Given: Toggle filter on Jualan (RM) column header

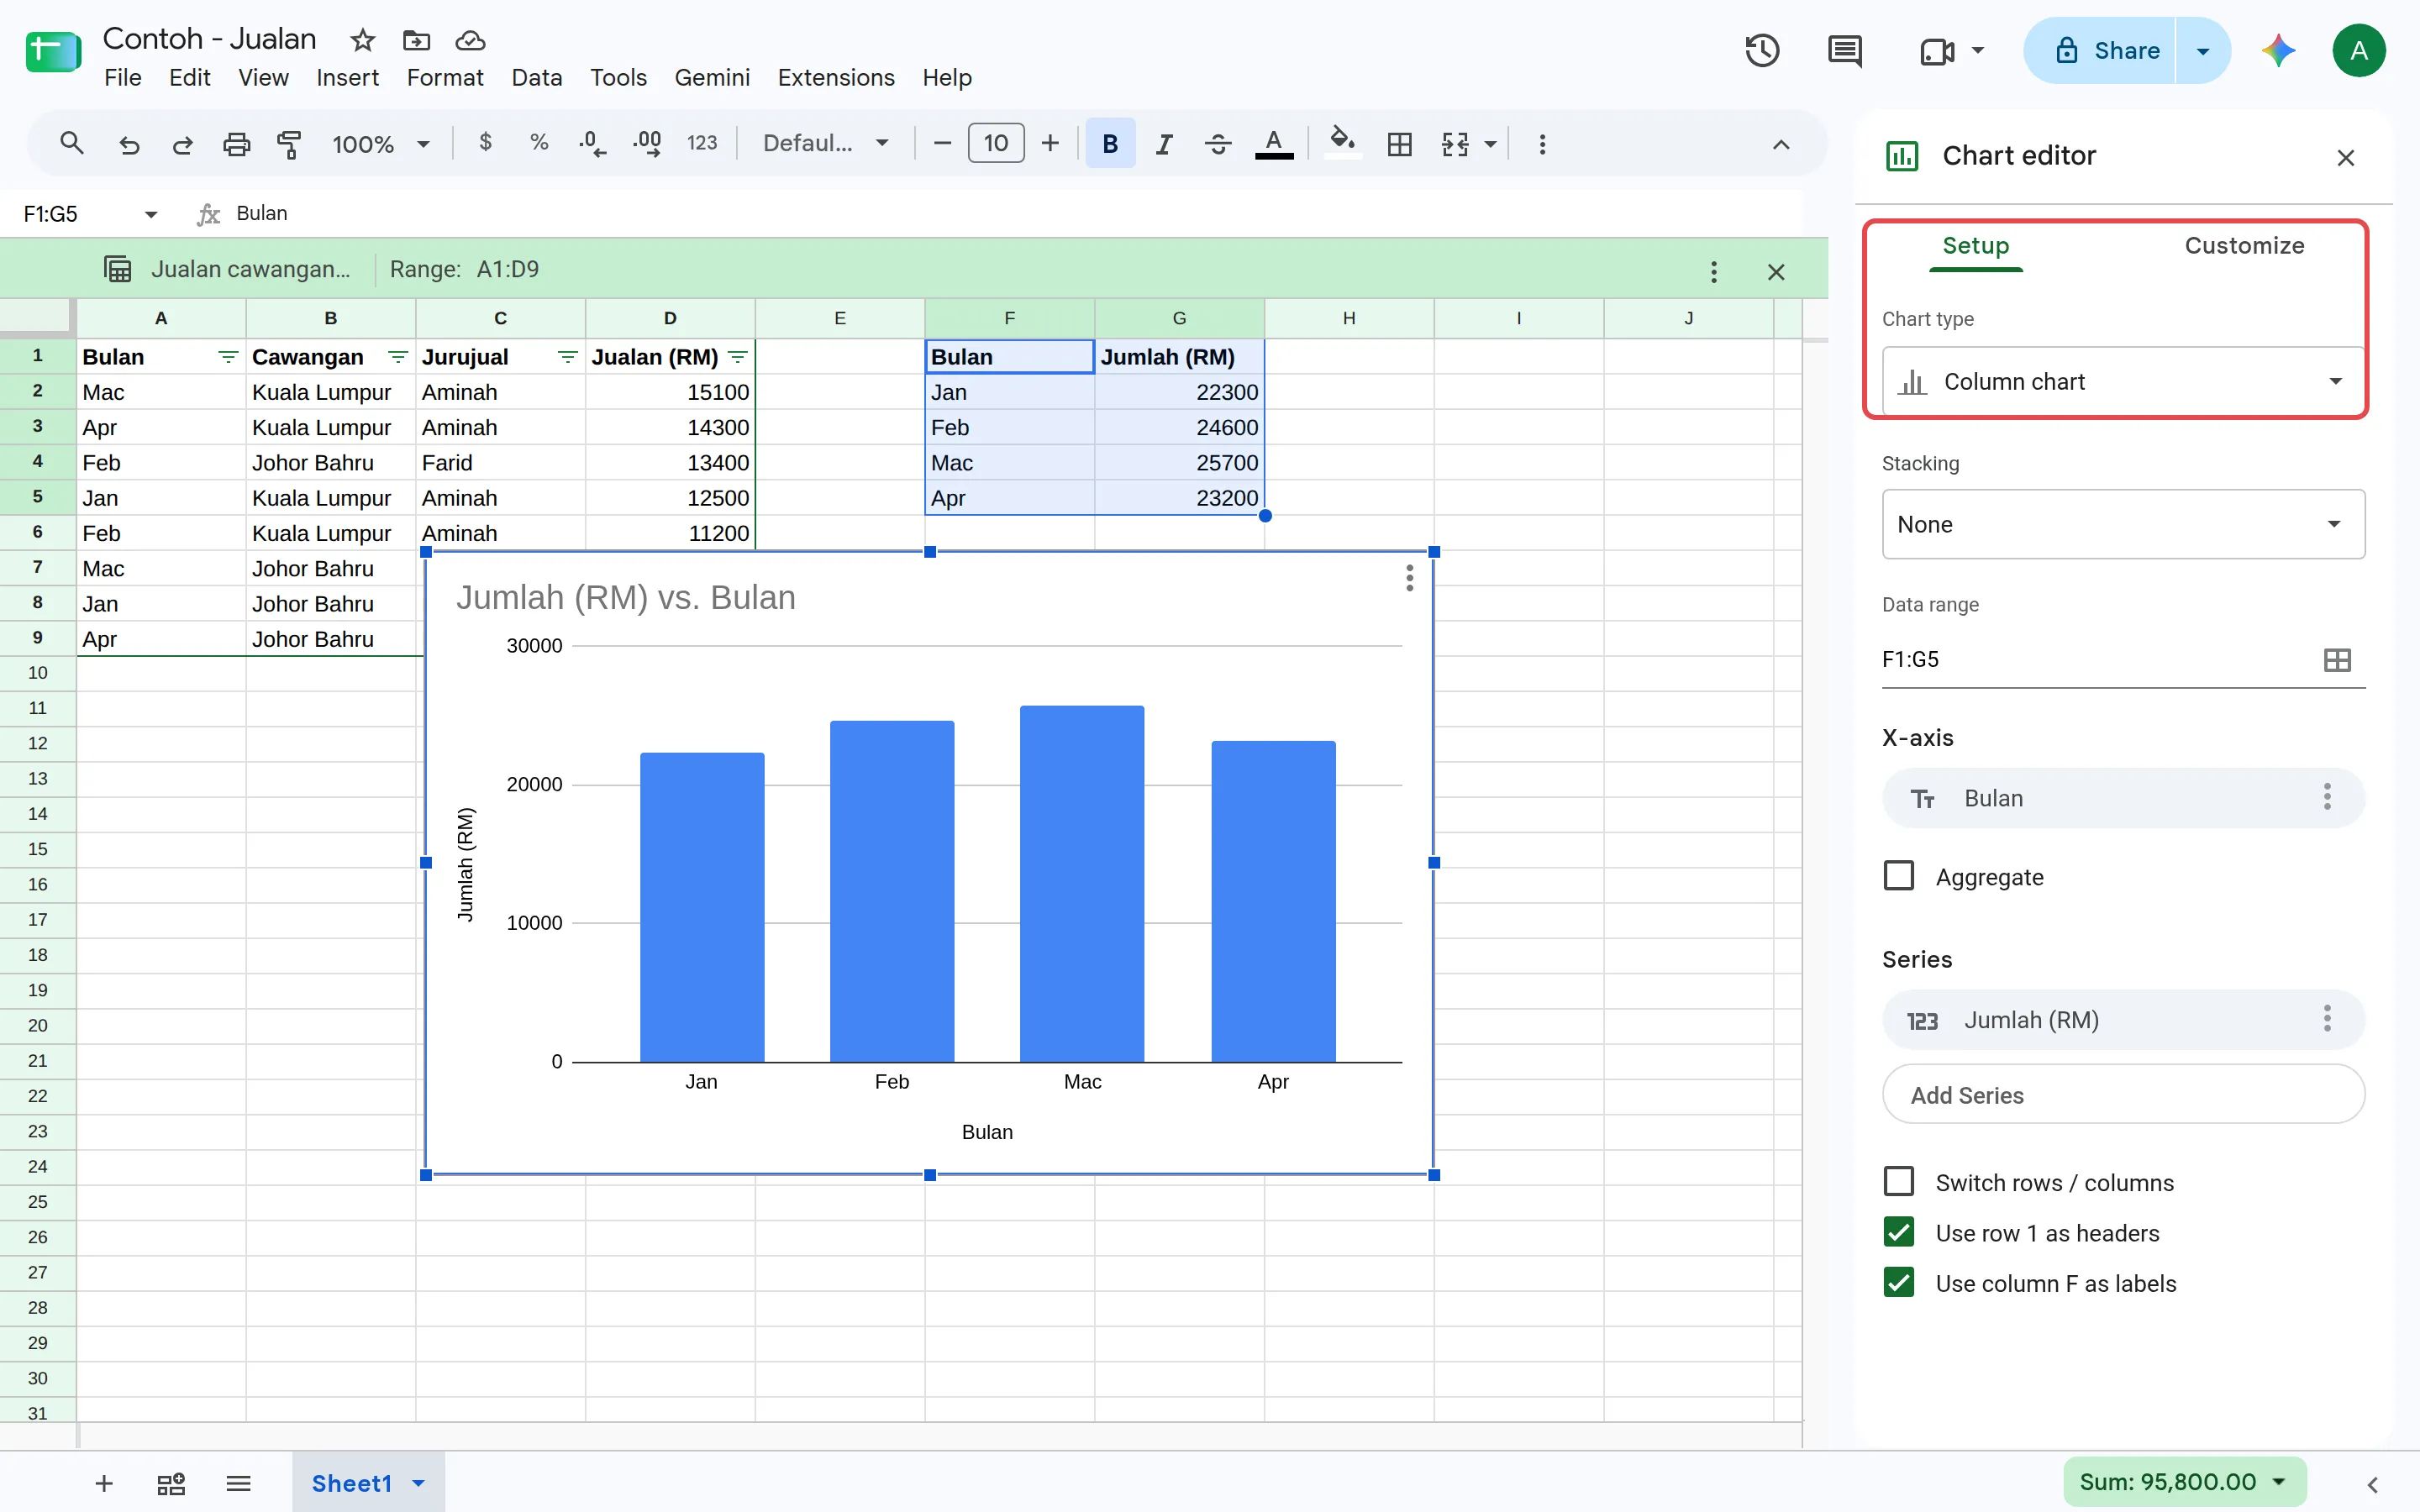Looking at the screenshot, I should tap(738, 357).
